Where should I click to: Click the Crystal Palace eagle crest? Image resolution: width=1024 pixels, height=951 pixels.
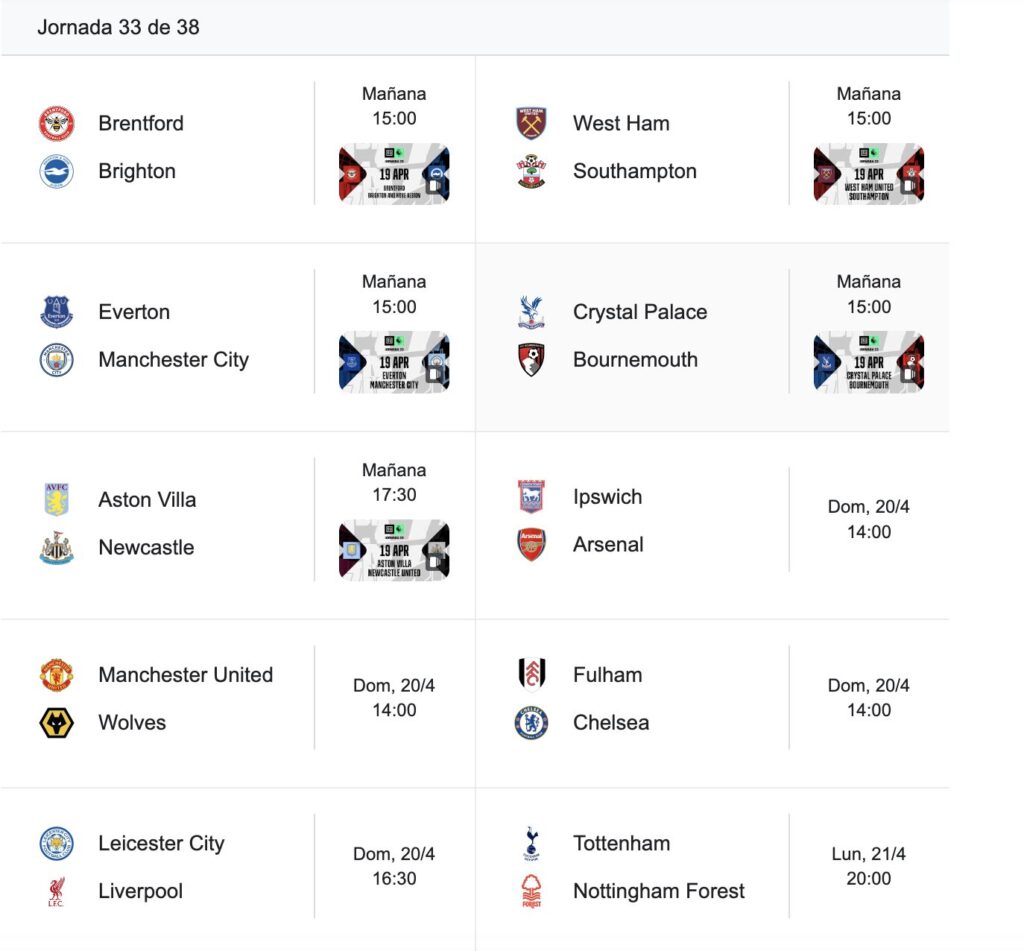[531, 312]
